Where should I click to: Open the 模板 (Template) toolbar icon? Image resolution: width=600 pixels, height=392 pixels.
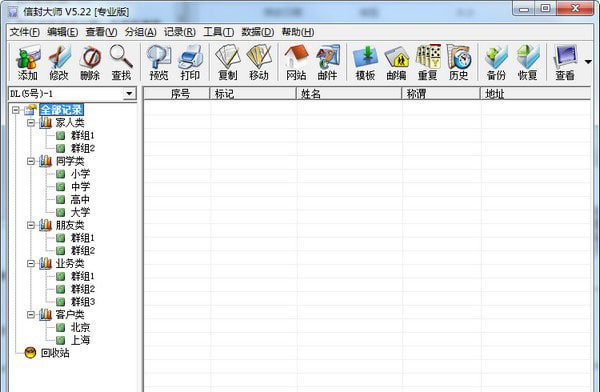[365, 63]
